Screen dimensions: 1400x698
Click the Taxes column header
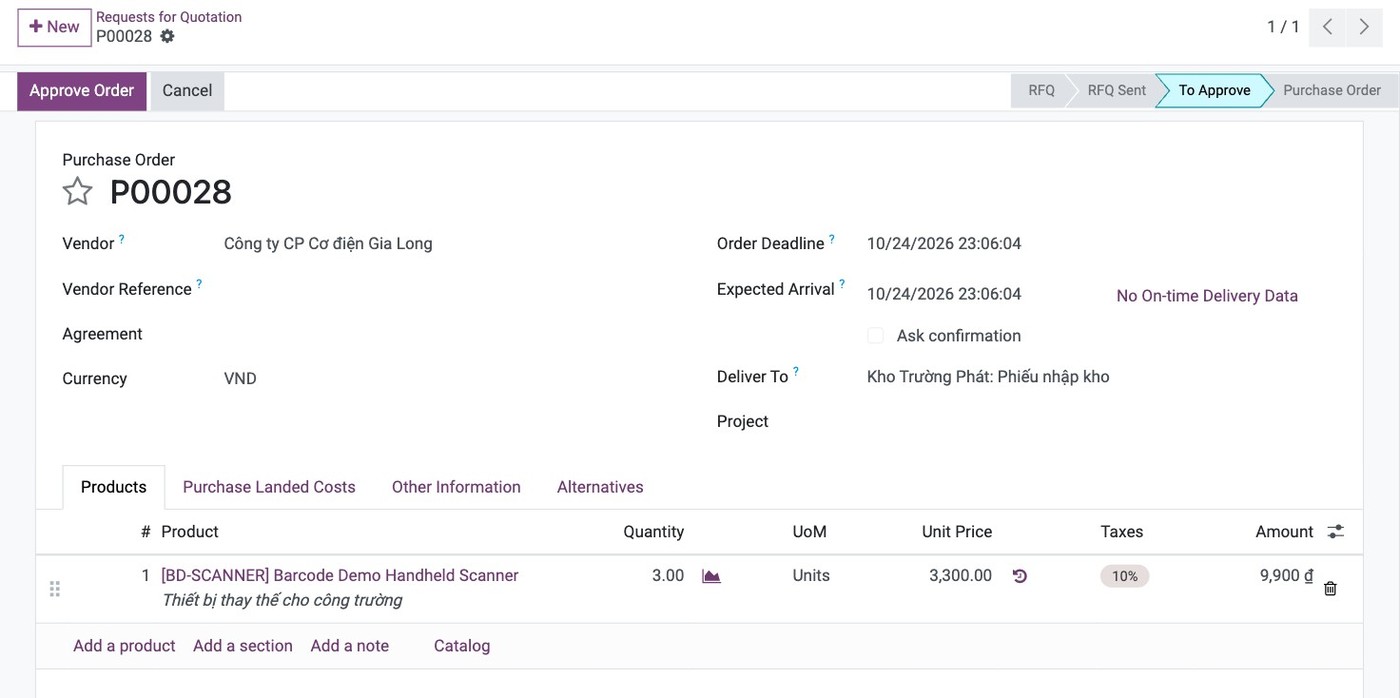1122,532
